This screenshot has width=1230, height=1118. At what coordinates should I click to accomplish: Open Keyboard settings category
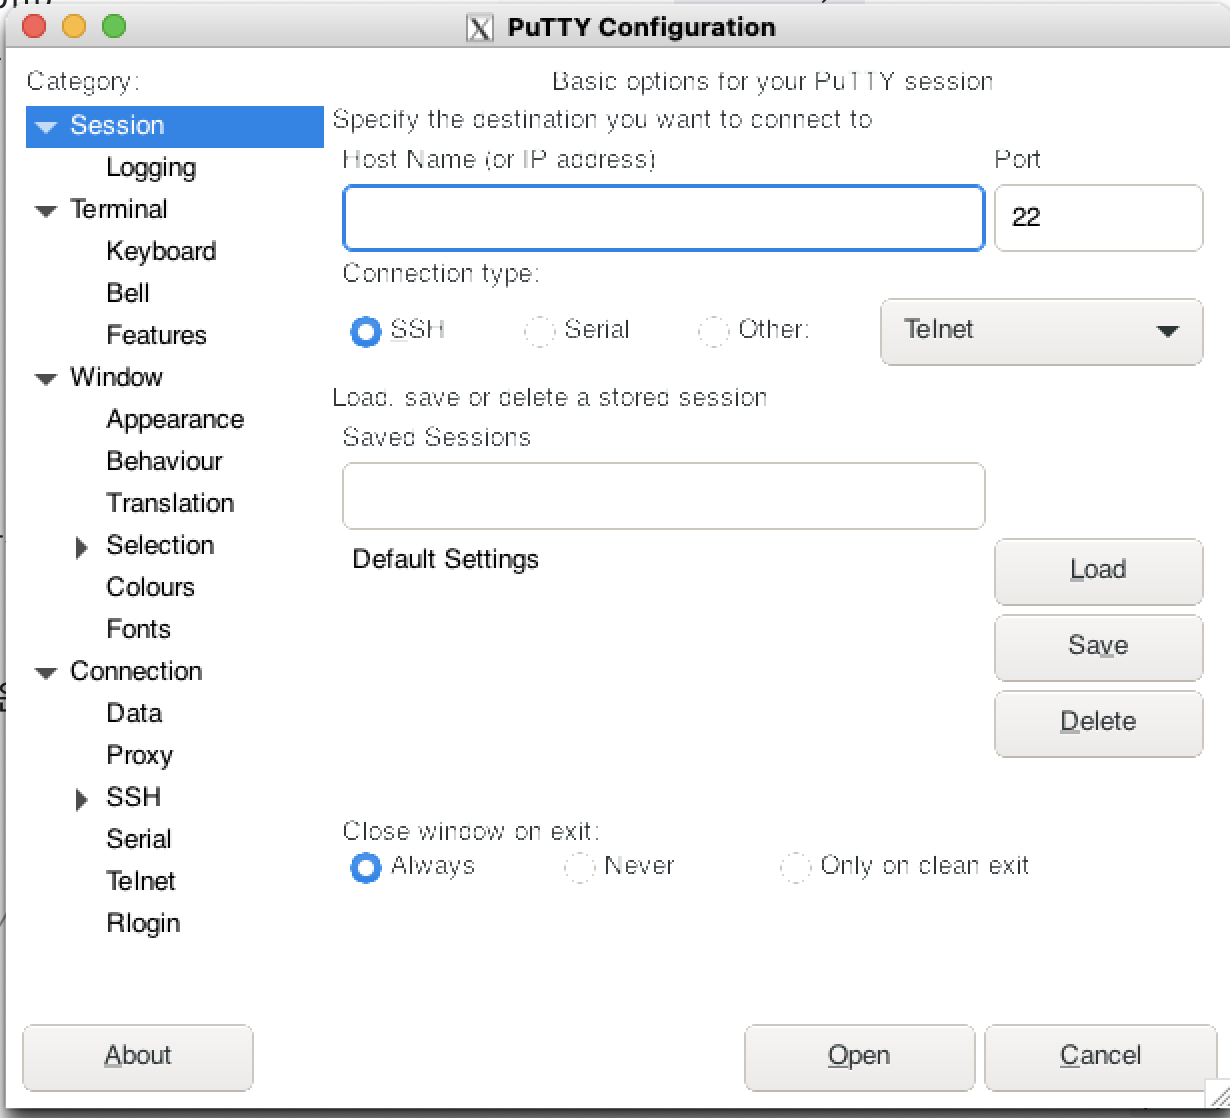pyautogui.click(x=161, y=251)
